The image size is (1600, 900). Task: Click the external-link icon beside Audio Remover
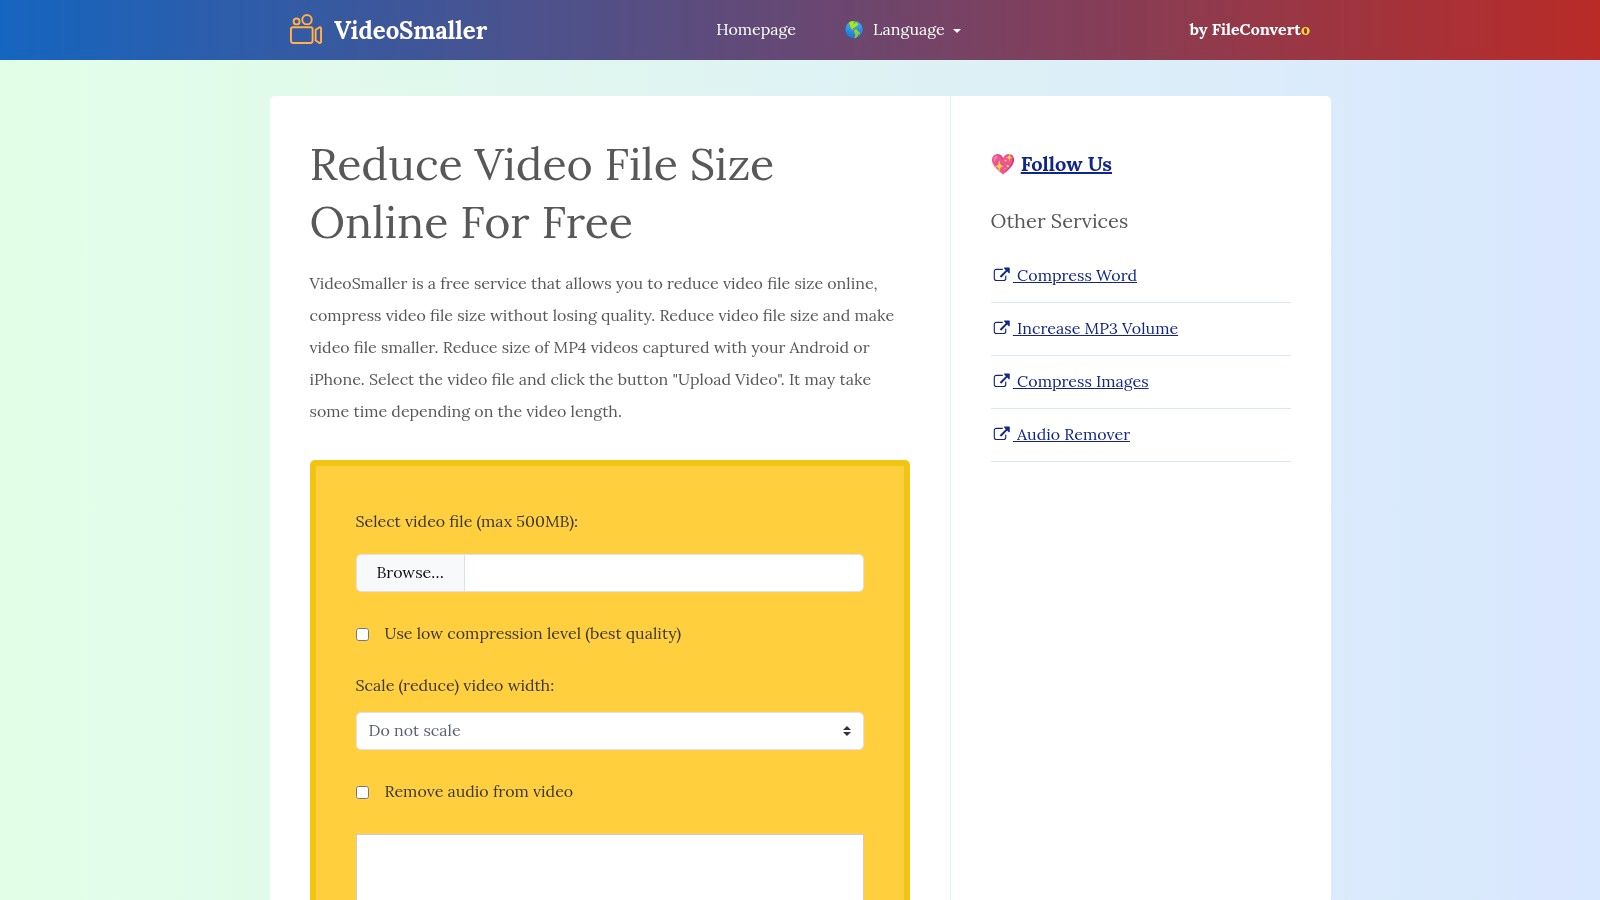pyautogui.click(x=1000, y=434)
